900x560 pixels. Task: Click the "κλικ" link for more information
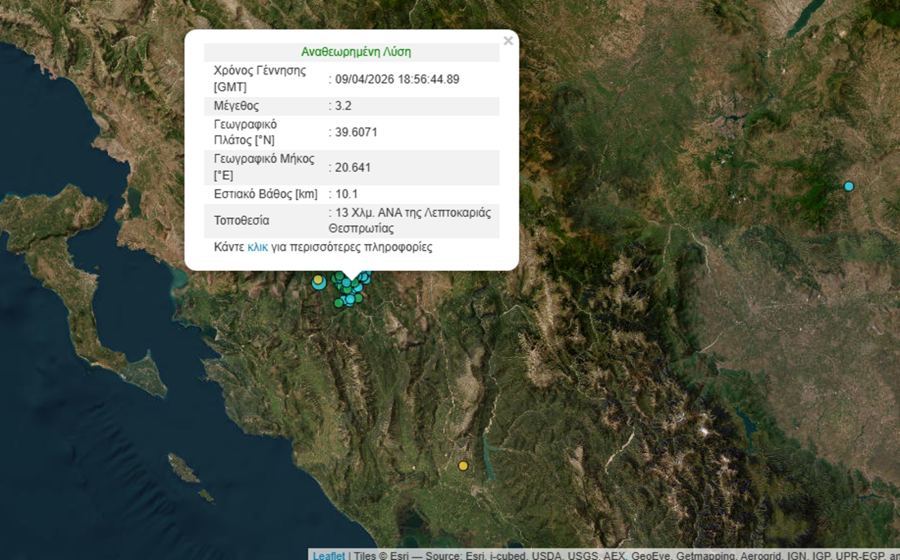point(257,247)
